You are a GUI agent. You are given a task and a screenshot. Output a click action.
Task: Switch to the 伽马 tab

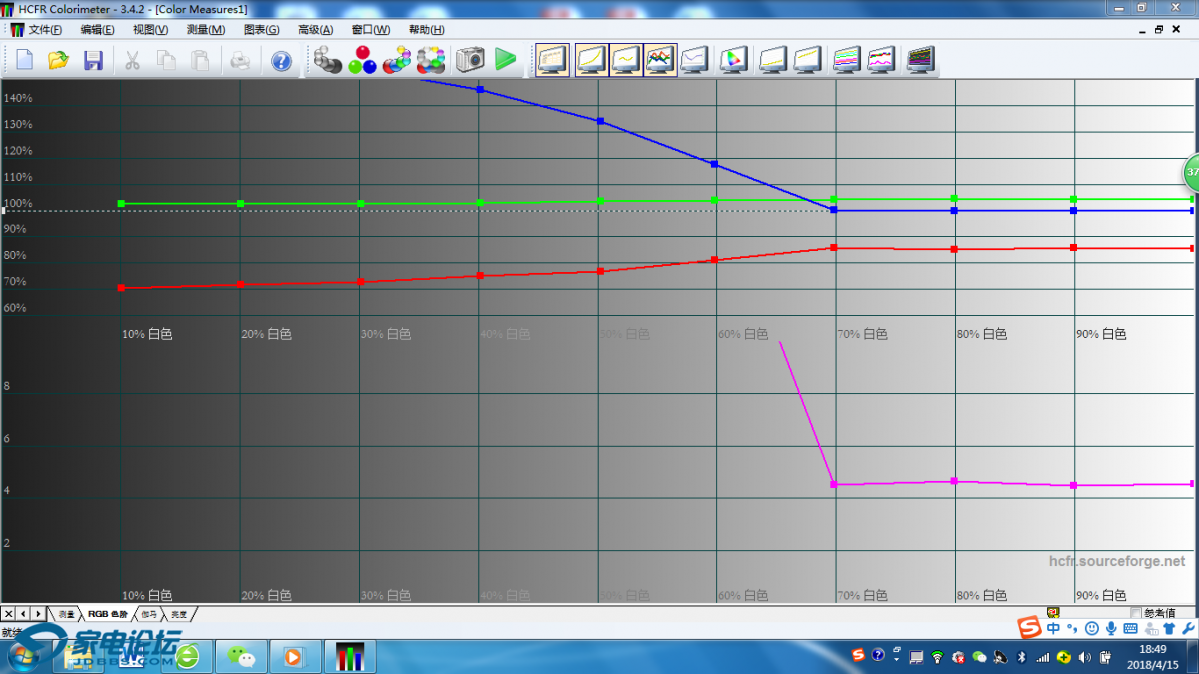click(149, 614)
